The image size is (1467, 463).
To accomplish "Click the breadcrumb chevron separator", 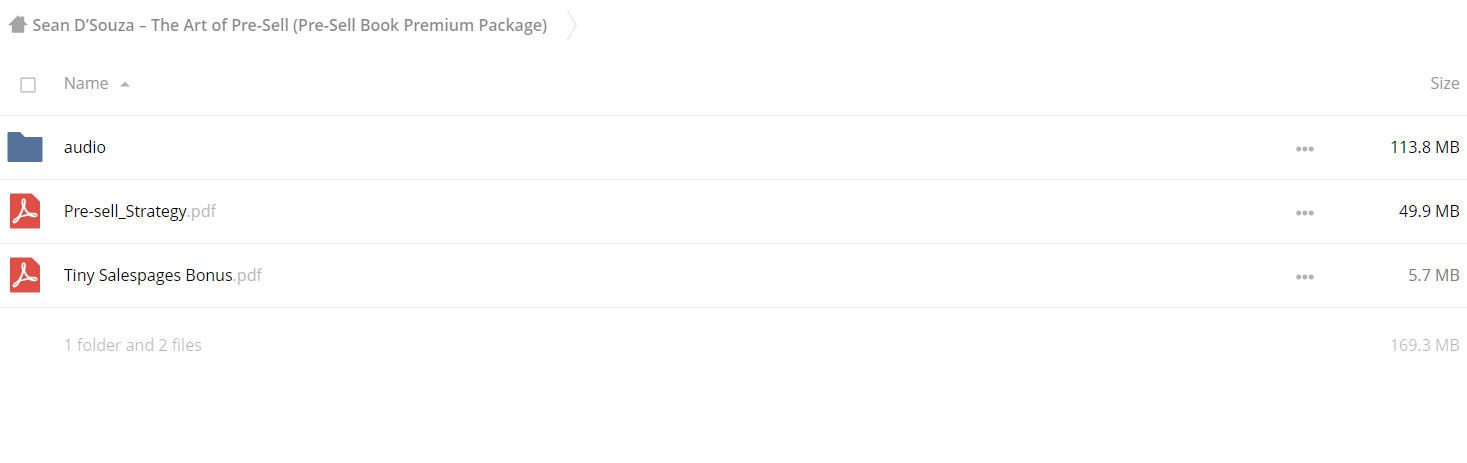I will [571, 25].
